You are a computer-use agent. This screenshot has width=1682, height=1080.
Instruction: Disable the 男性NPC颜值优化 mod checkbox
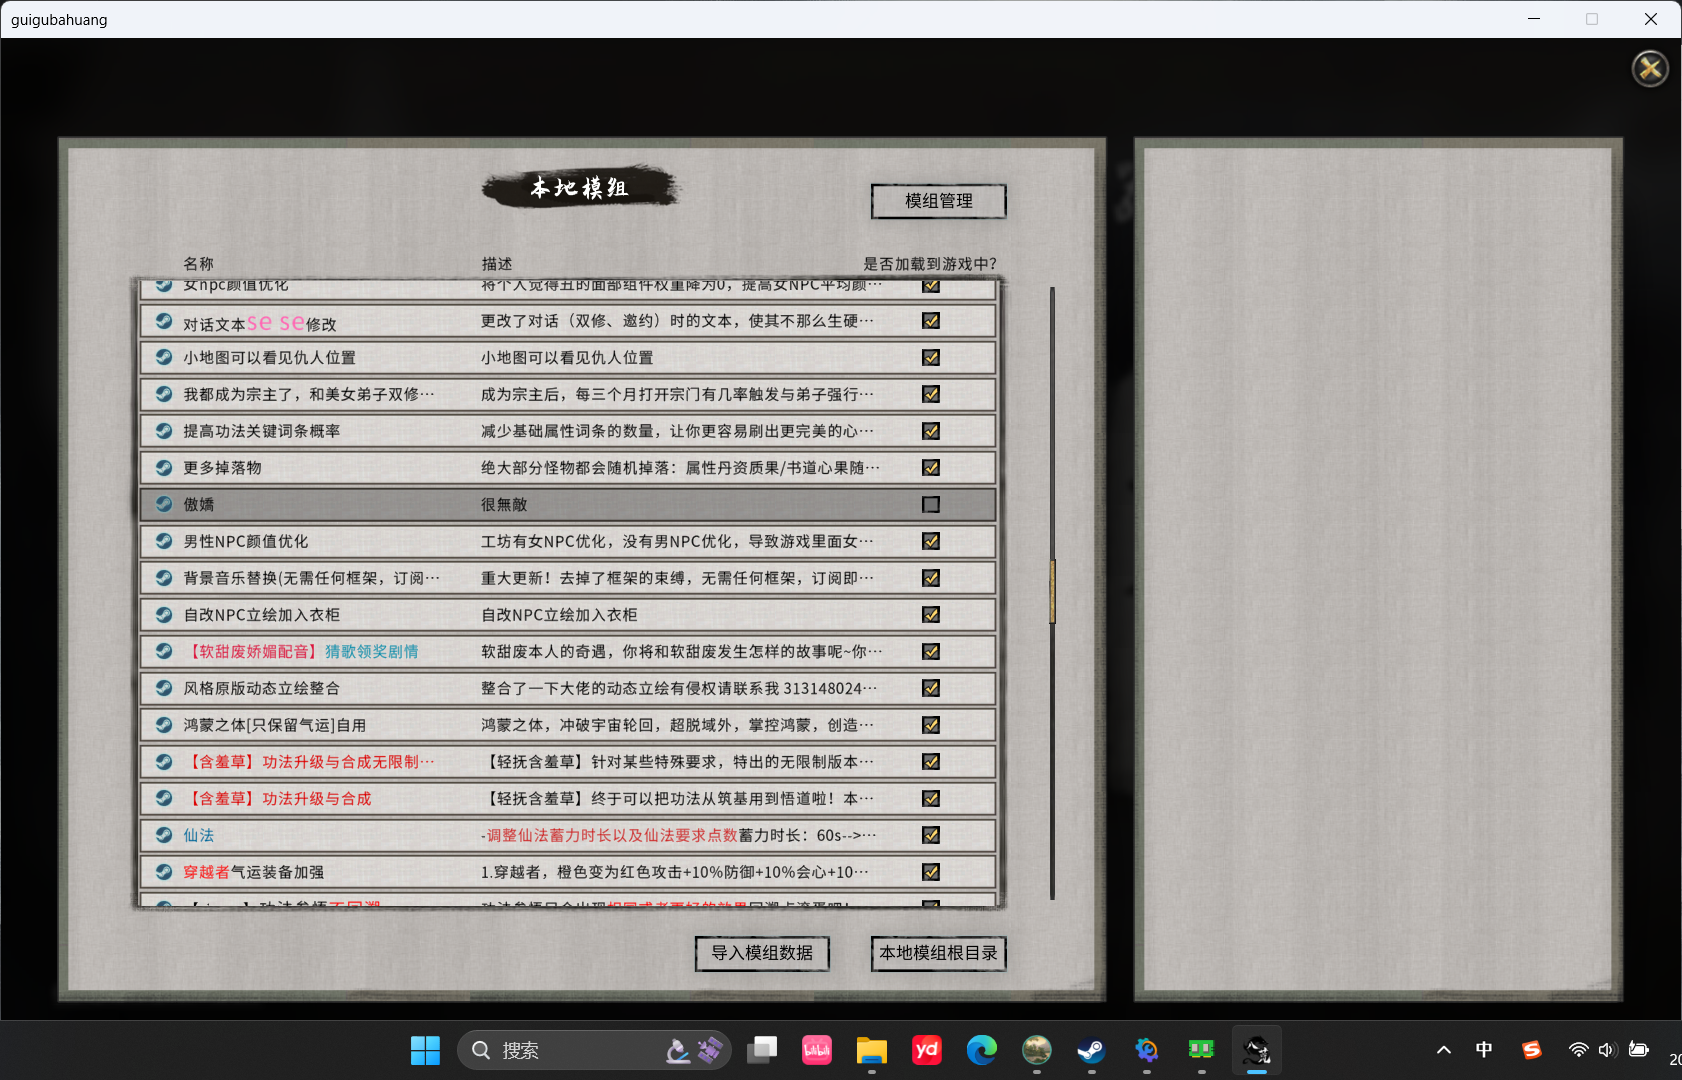point(931,541)
